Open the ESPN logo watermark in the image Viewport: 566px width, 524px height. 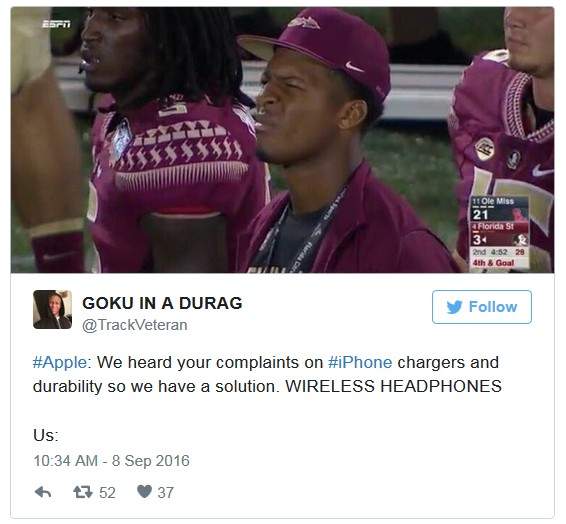click(x=56, y=24)
